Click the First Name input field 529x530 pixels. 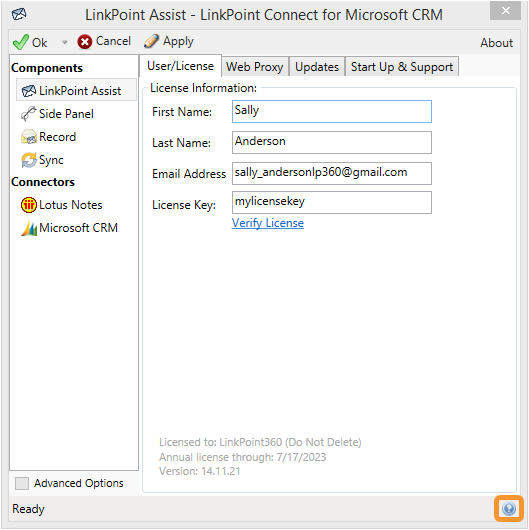(332, 111)
